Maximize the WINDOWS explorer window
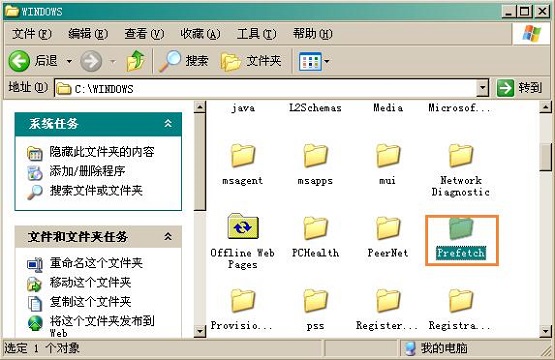The height and width of the screenshot is (360, 555). pos(525,12)
